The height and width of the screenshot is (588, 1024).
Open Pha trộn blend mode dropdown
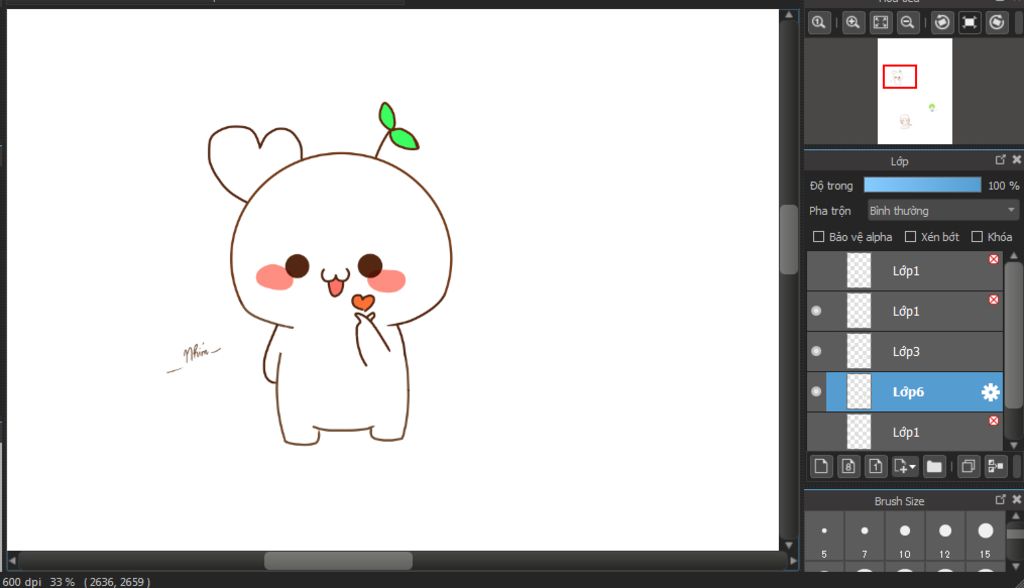[x=942, y=210]
